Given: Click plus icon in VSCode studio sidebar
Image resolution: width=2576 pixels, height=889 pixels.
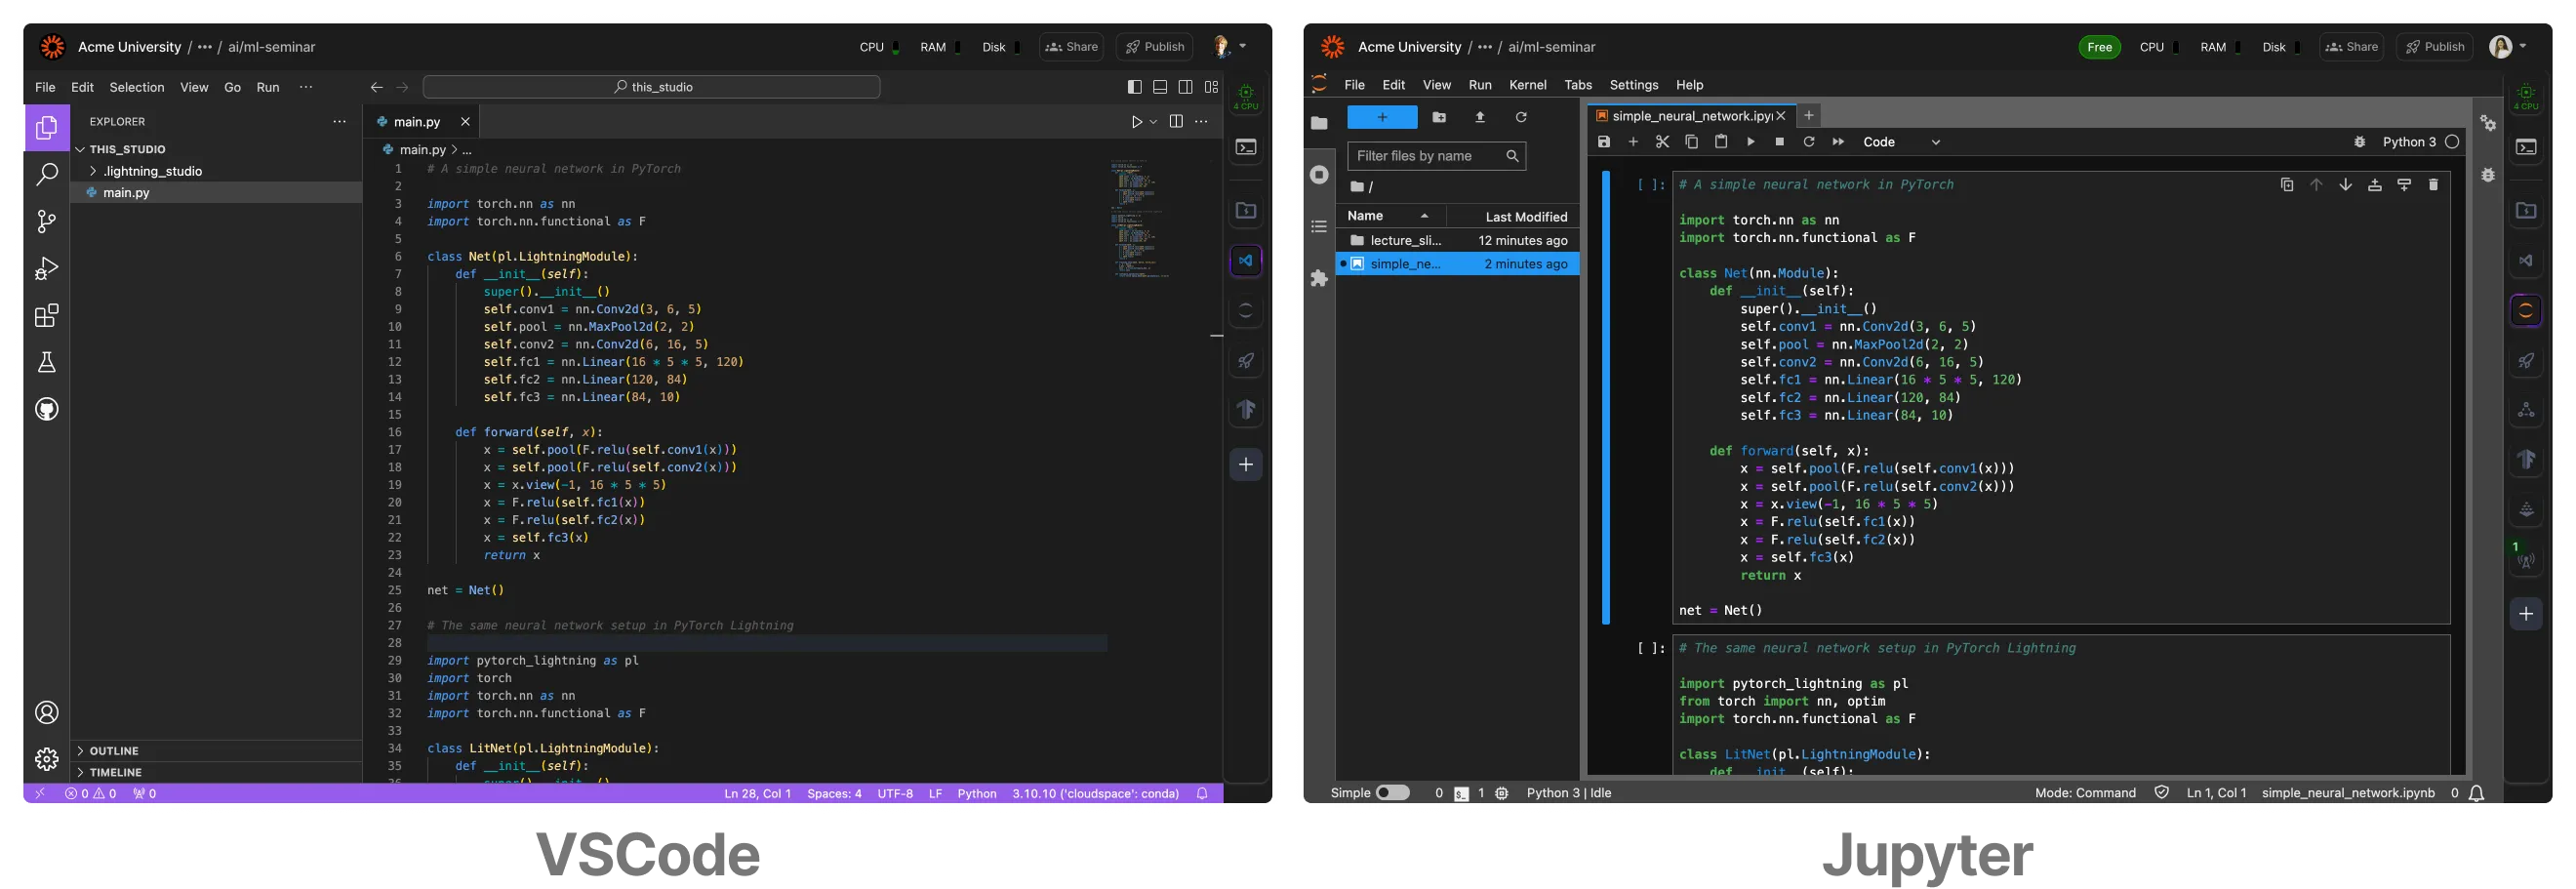Looking at the screenshot, I should [x=1246, y=465].
